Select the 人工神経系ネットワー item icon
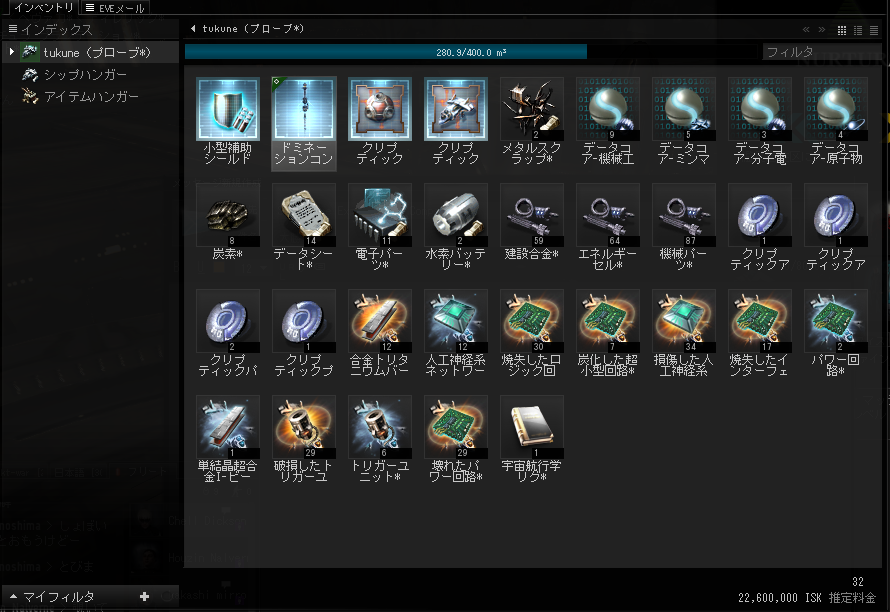 (456, 321)
